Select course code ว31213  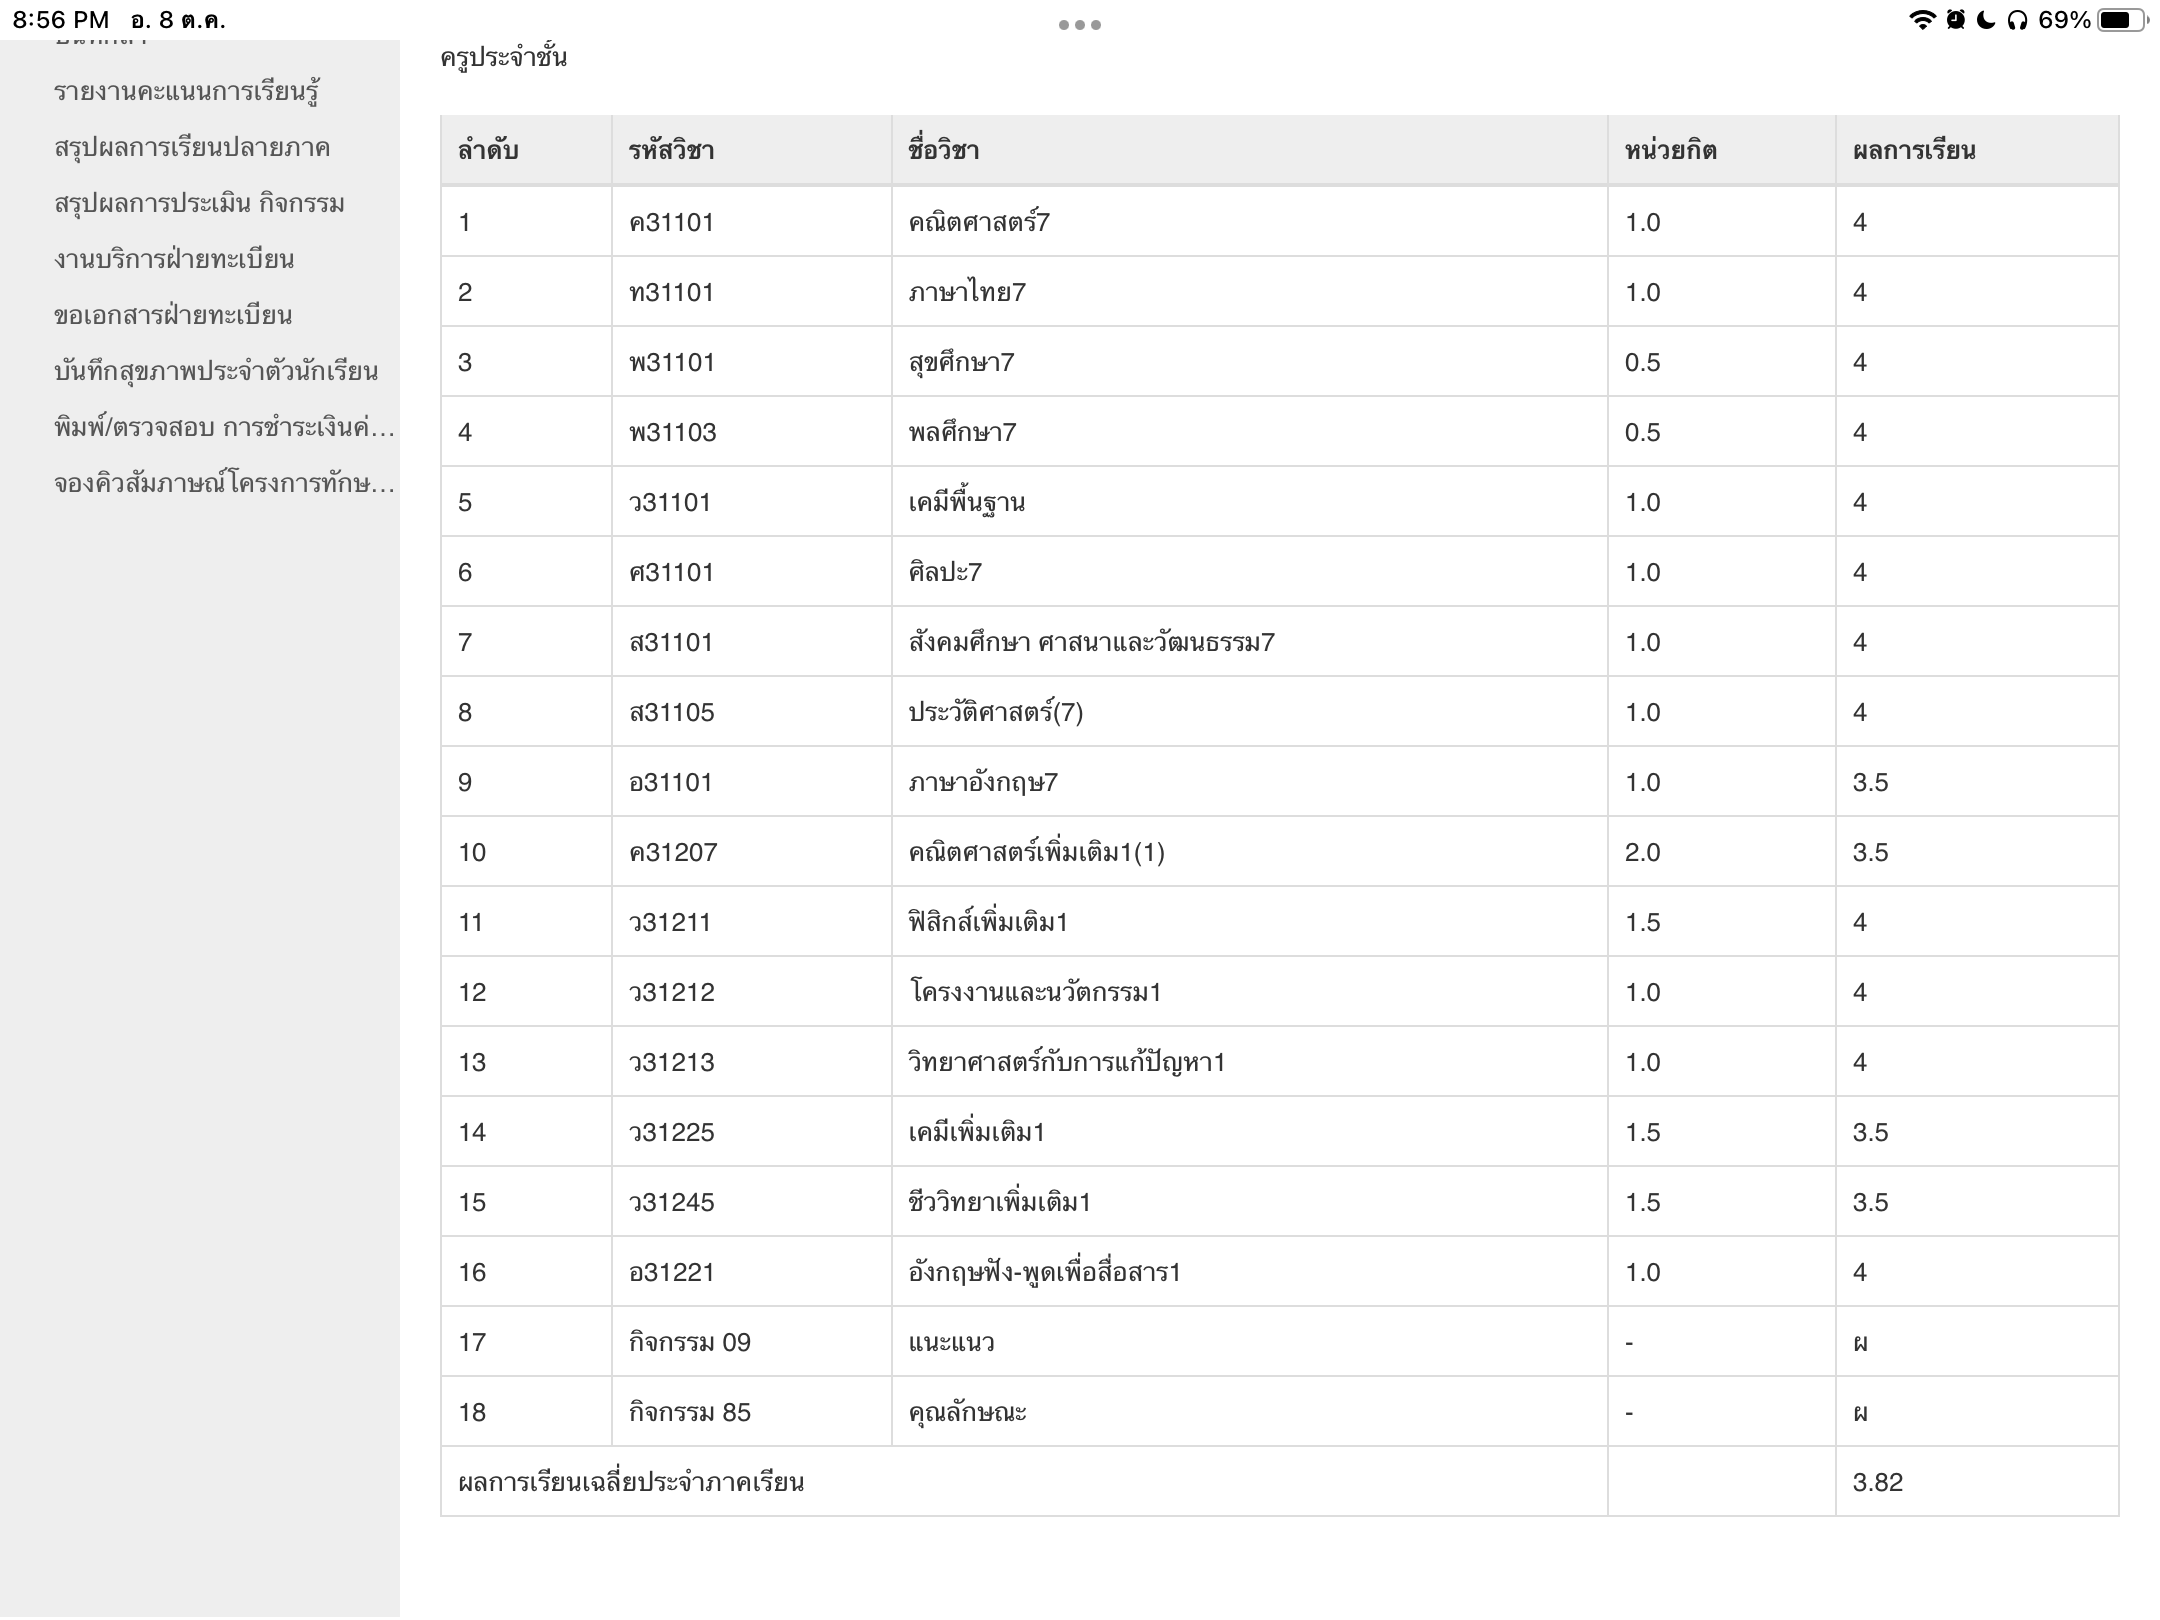tap(671, 1062)
